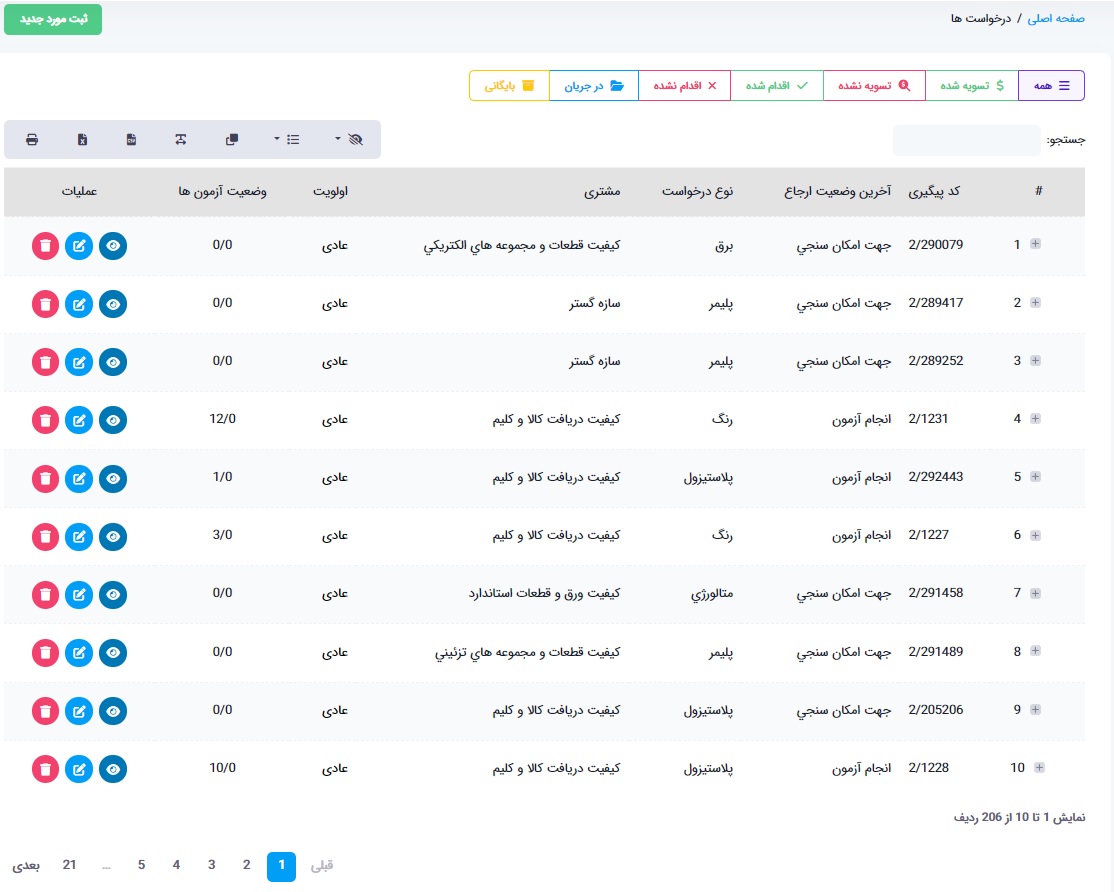The image size is (1114, 892).
Task: Expand row 3 plus icon
Action: pyautogui.click(x=1036, y=361)
